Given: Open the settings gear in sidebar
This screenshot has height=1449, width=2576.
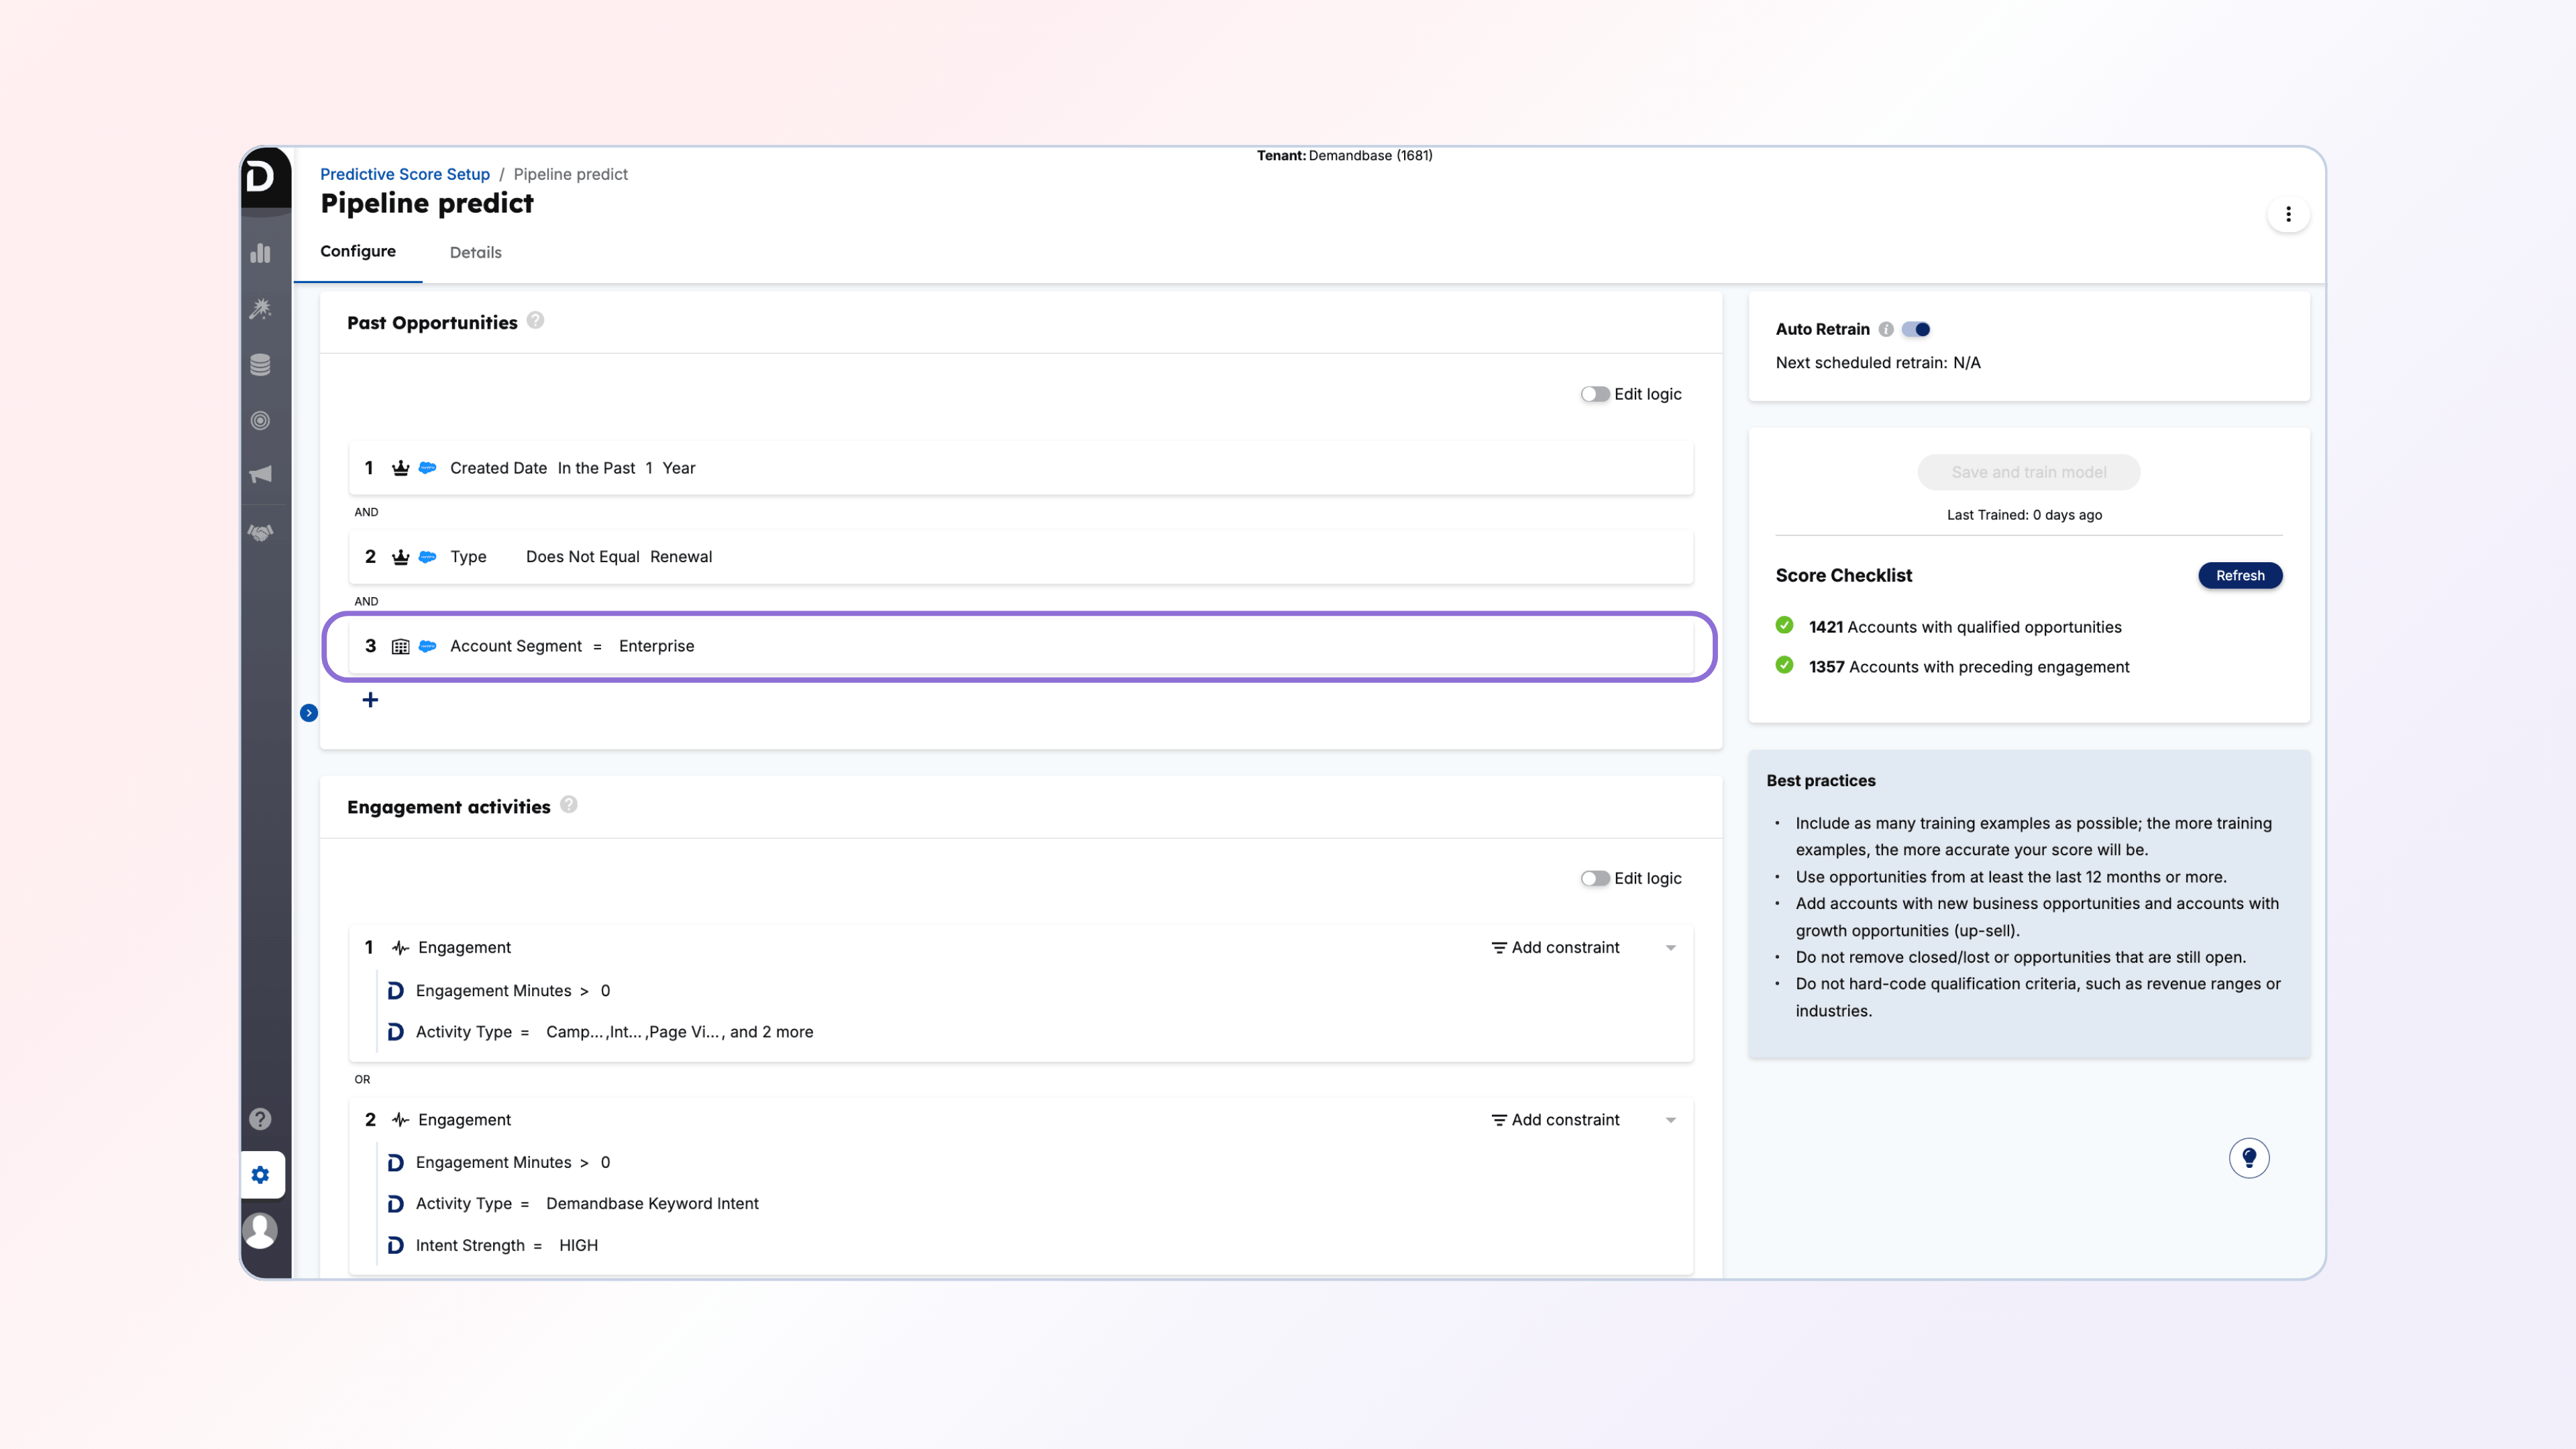Looking at the screenshot, I should 261,1175.
